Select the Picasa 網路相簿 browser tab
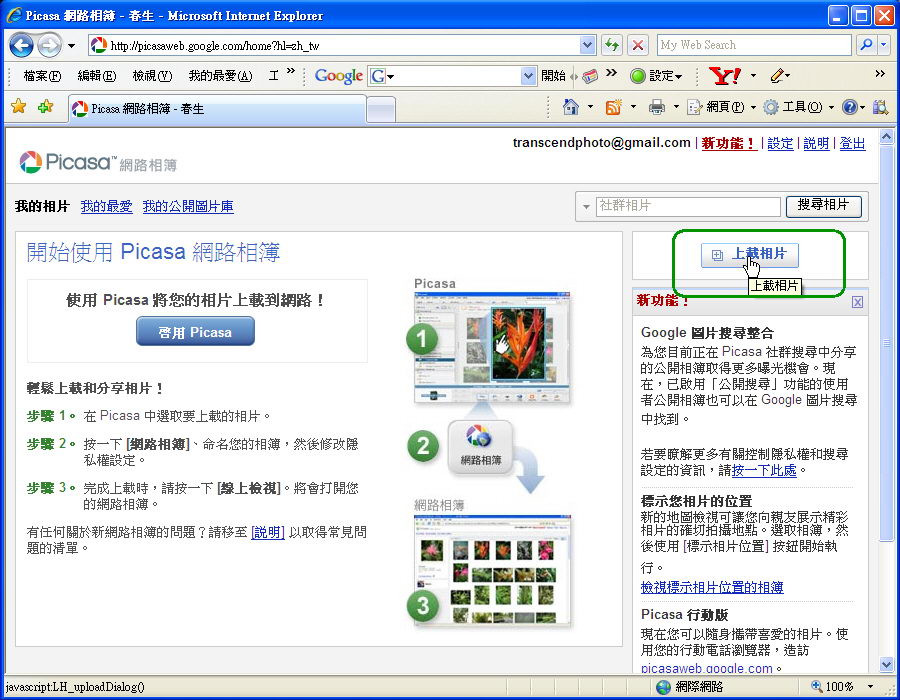 click(x=217, y=108)
